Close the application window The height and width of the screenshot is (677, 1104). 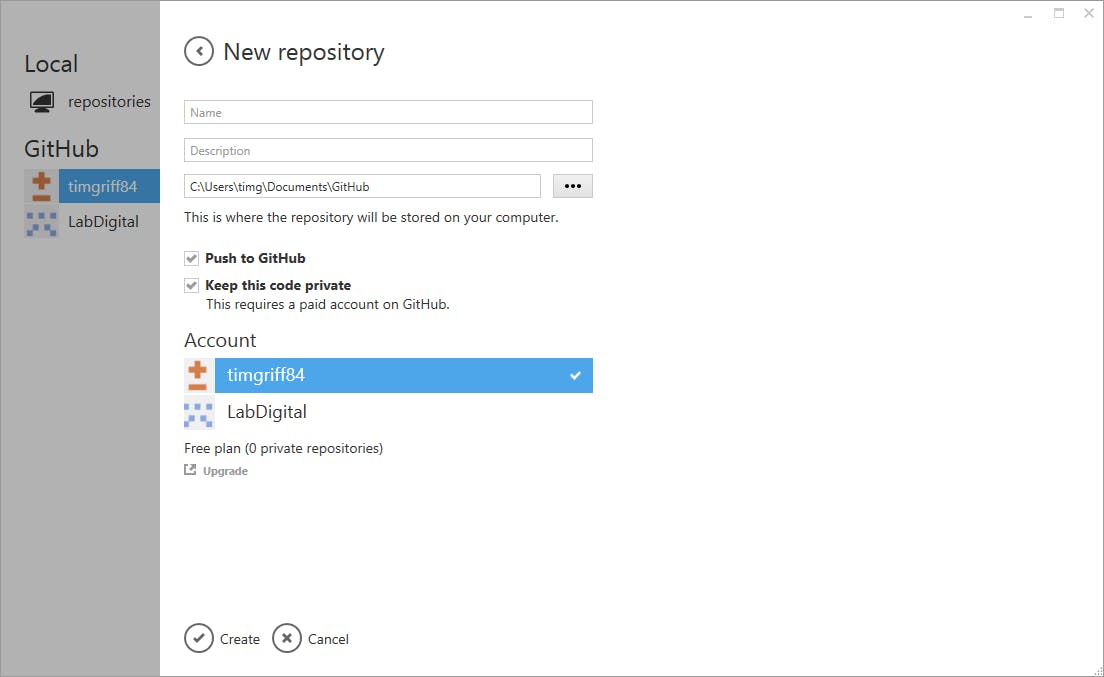(1089, 13)
